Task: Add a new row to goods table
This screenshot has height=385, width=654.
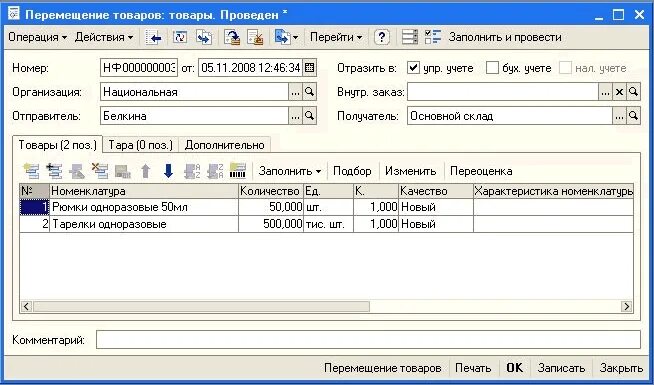Action: pyautogui.click(x=31, y=171)
